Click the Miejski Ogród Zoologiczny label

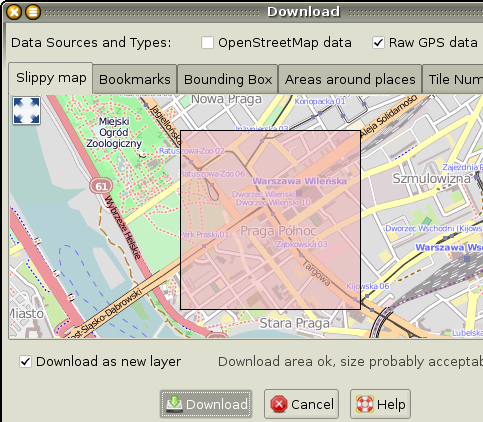click(x=114, y=132)
